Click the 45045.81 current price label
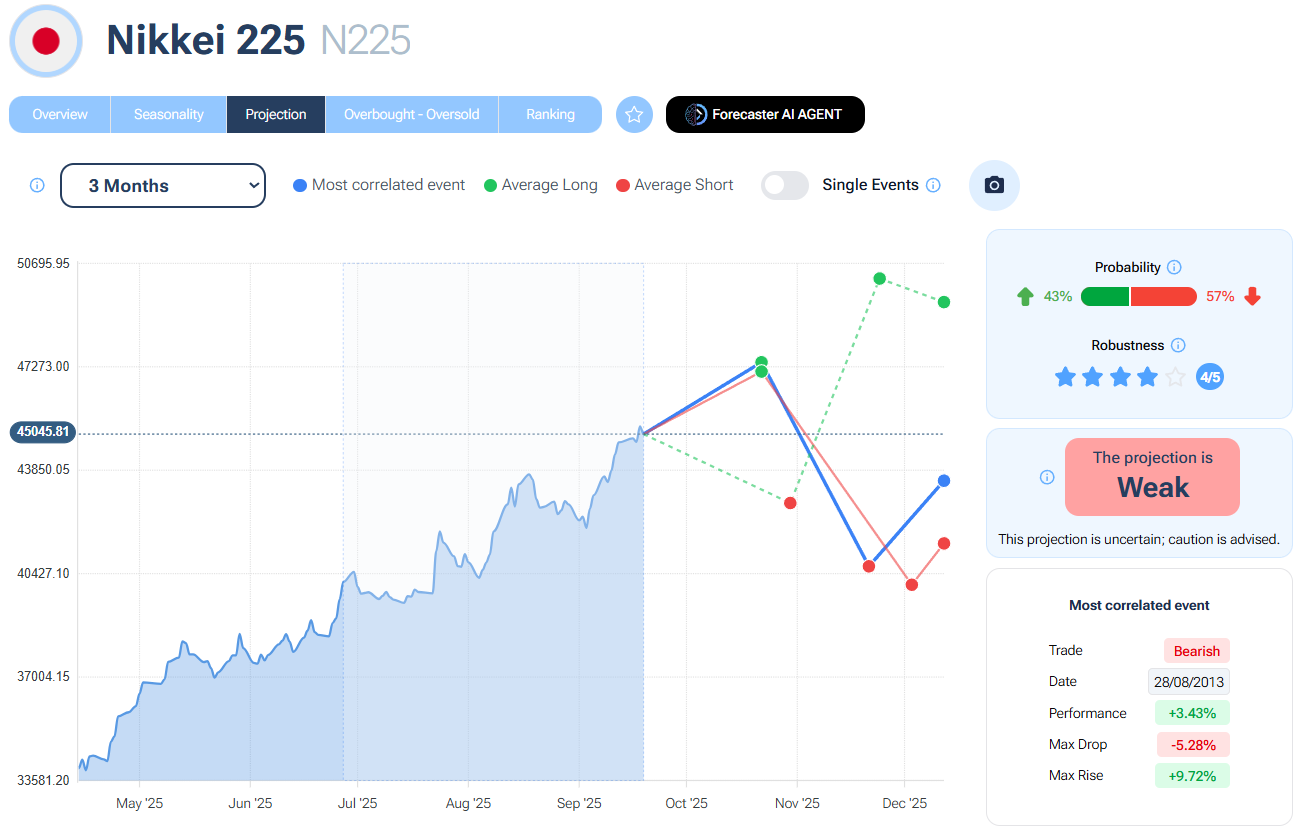Image resolution: width=1305 pixels, height=834 pixels. [x=43, y=432]
